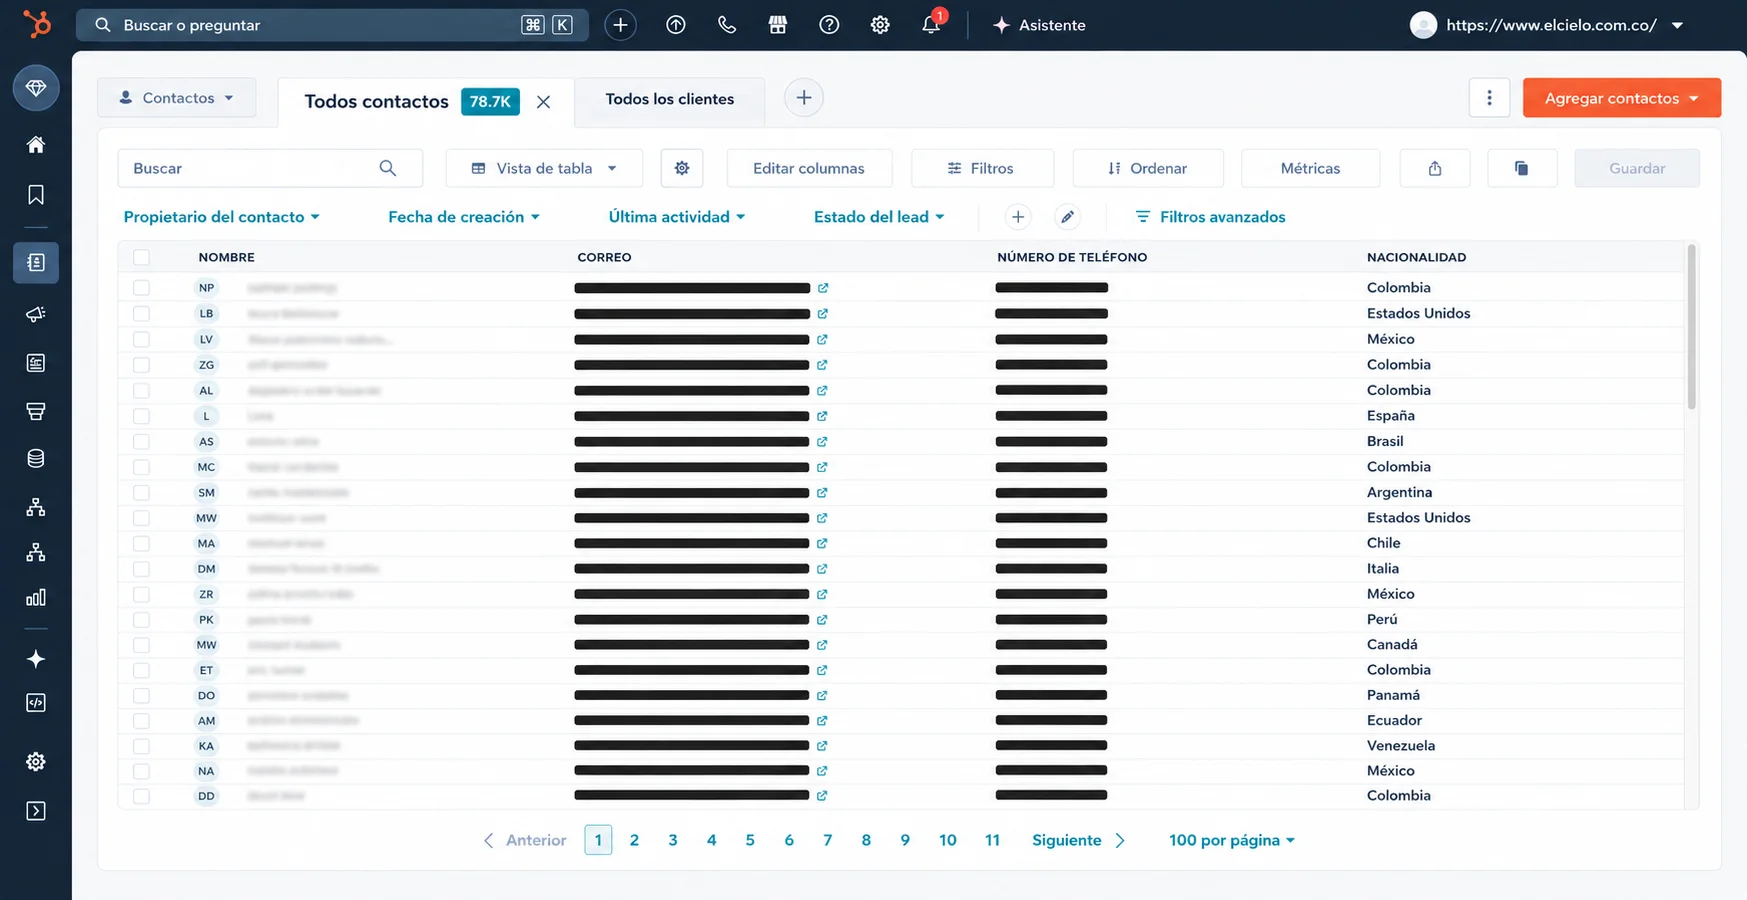Go to page 2
The height and width of the screenshot is (900, 1747).
tap(634, 840)
